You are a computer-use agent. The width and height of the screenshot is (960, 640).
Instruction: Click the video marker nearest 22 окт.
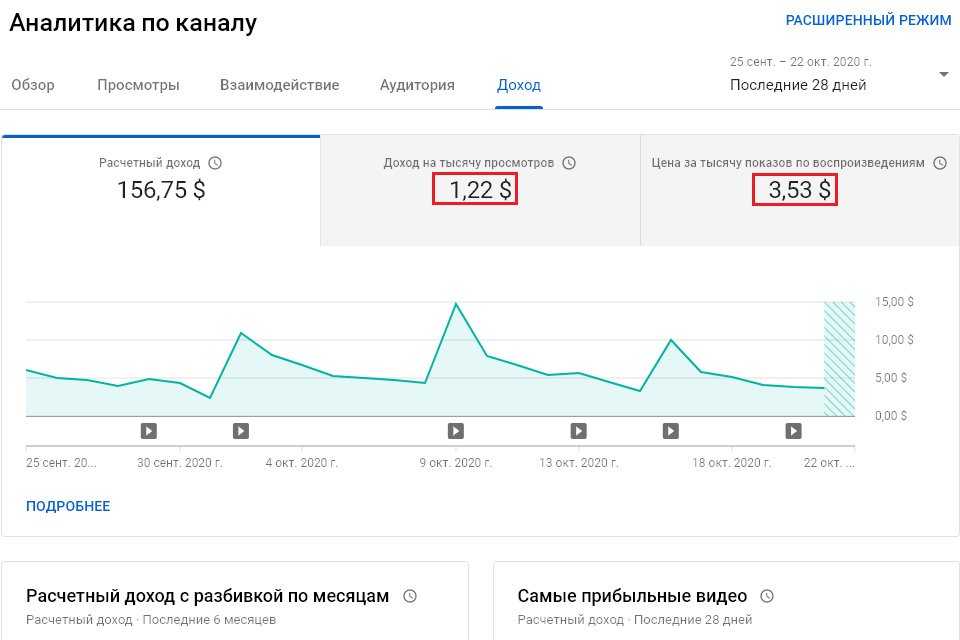793,431
